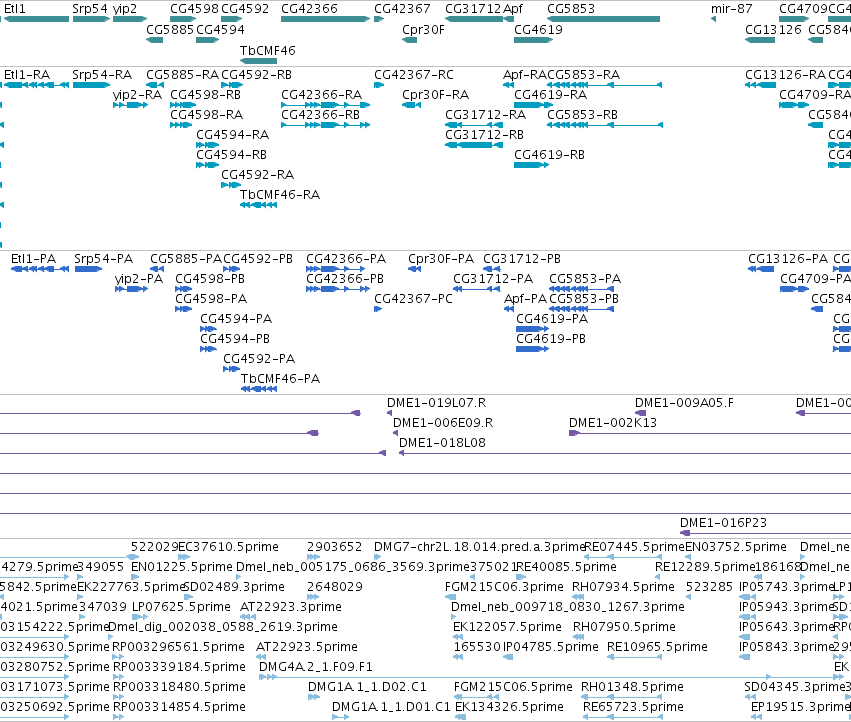Select the CG4619 gene bar
Viewport: 851px width, 722px height.
tap(534, 40)
